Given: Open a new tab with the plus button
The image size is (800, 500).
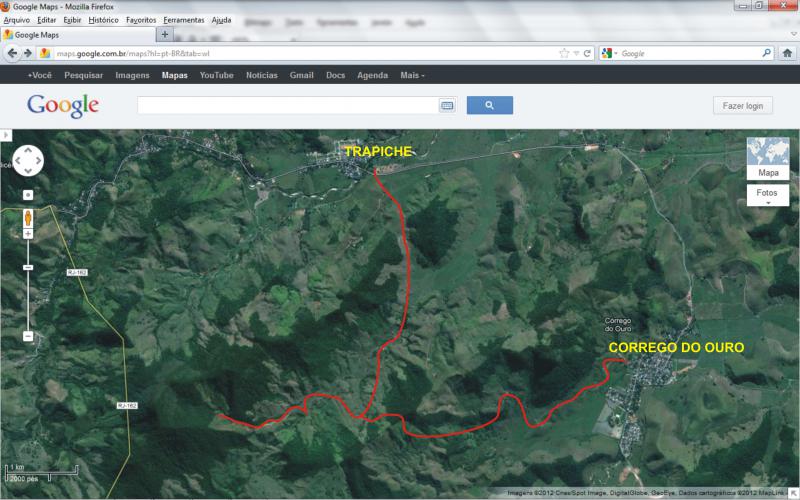Looking at the screenshot, I should 165,35.
